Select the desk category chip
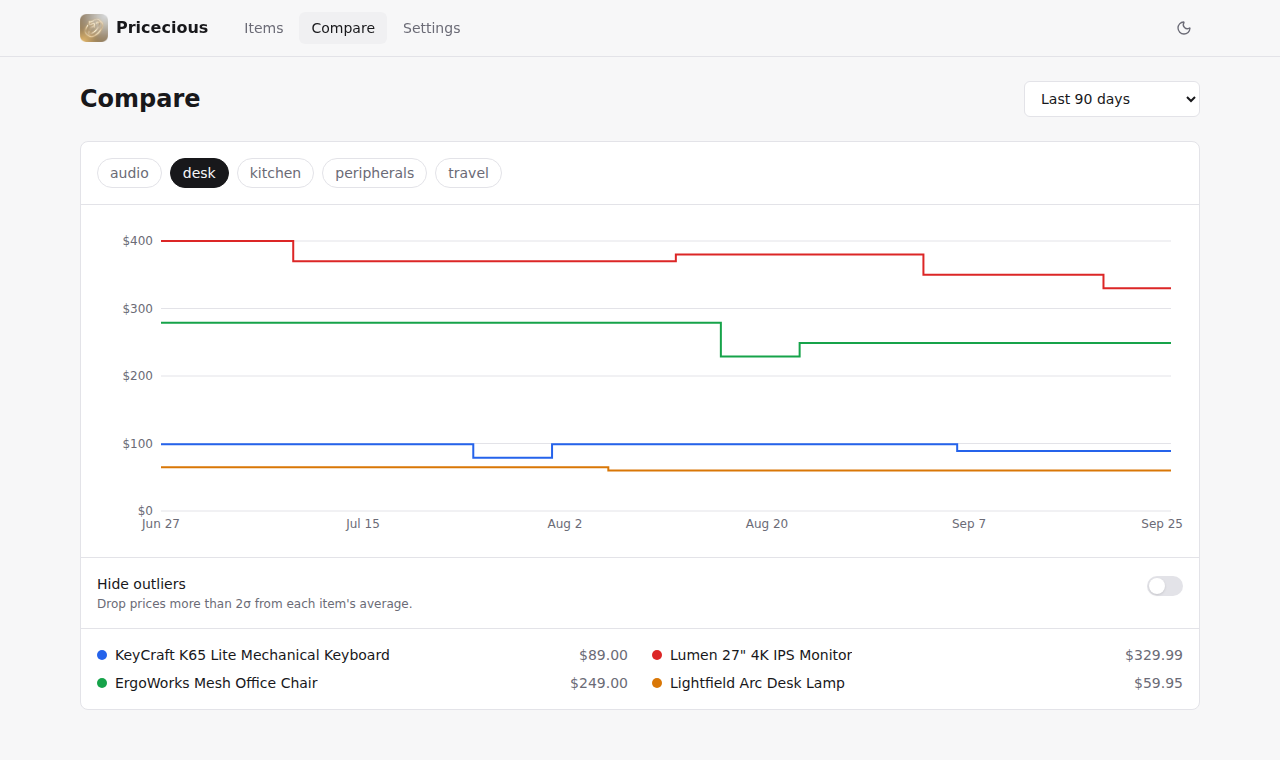 coord(199,173)
